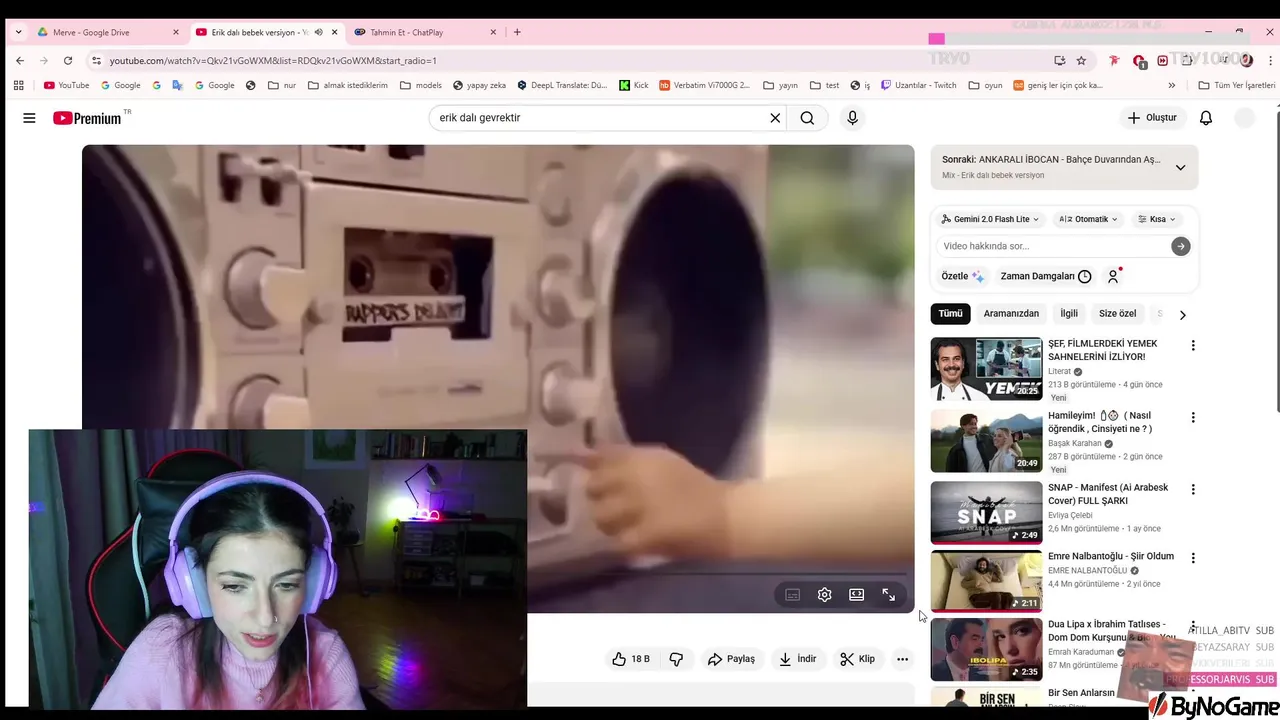Open the YouTube guide hamburger menu
This screenshot has height=720, width=1280.
tap(29, 118)
